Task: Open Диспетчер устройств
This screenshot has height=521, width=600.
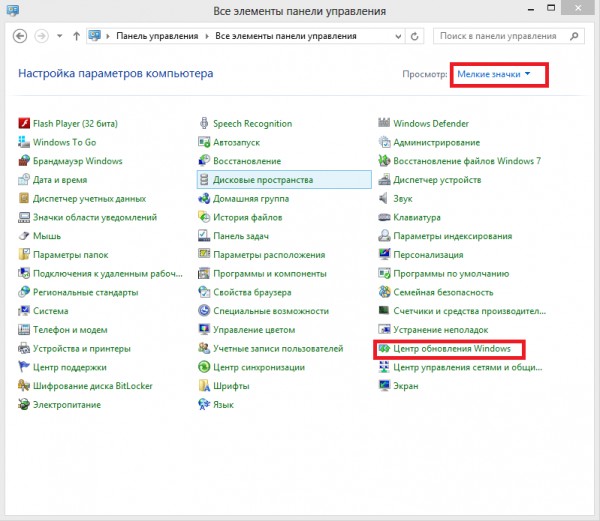Action: pos(430,180)
